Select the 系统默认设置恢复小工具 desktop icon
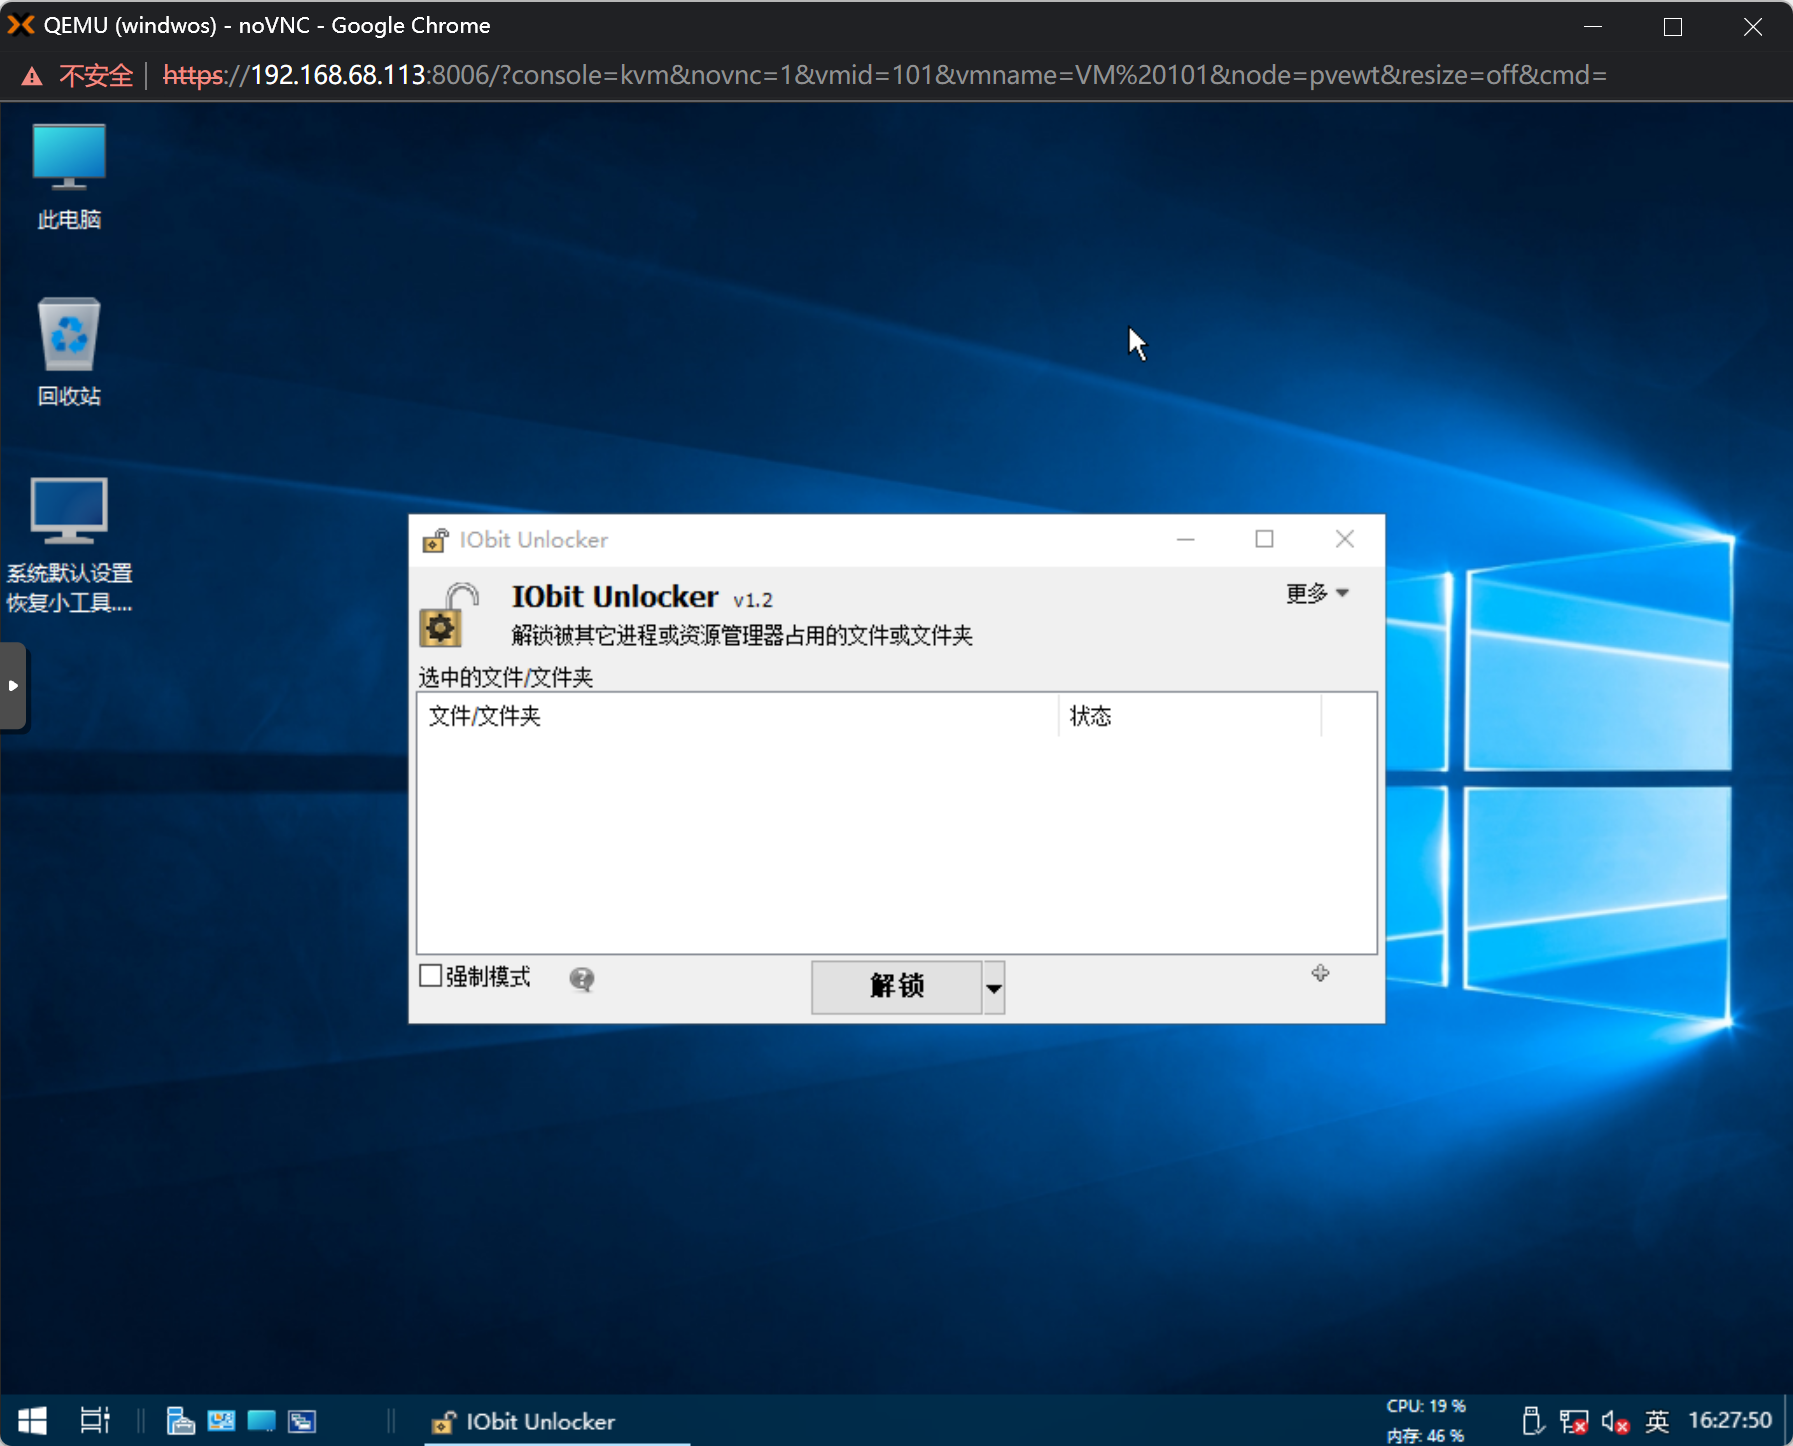 (x=69, y=544)
